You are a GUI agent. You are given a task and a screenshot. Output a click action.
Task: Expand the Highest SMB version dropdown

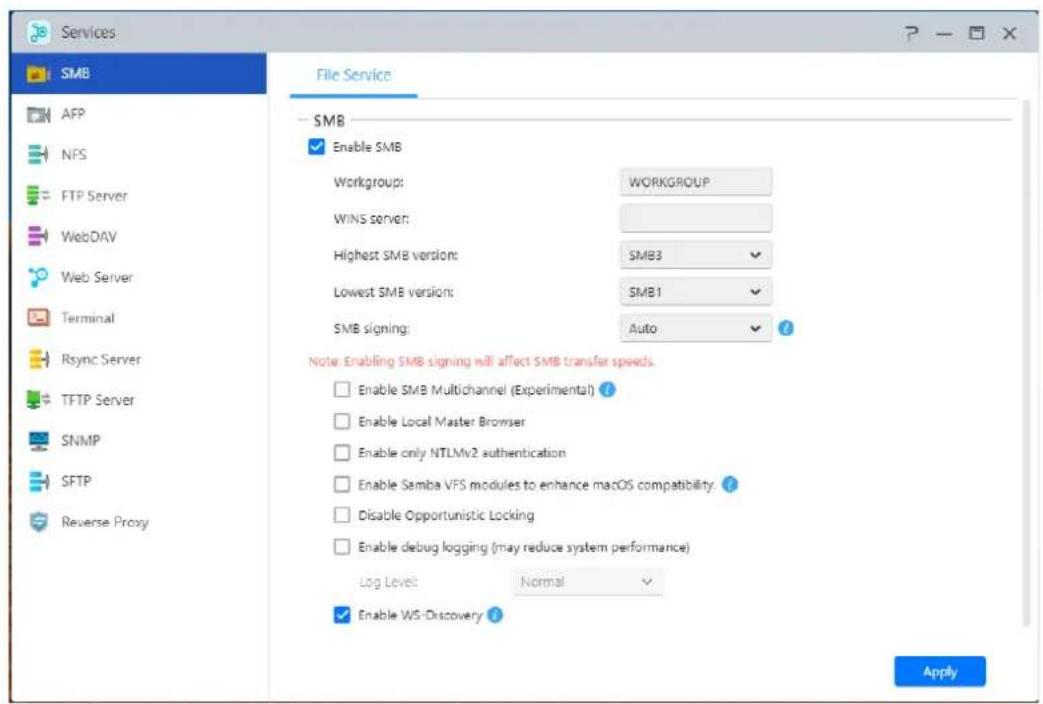pyautogui.click(x=695, y=255)
